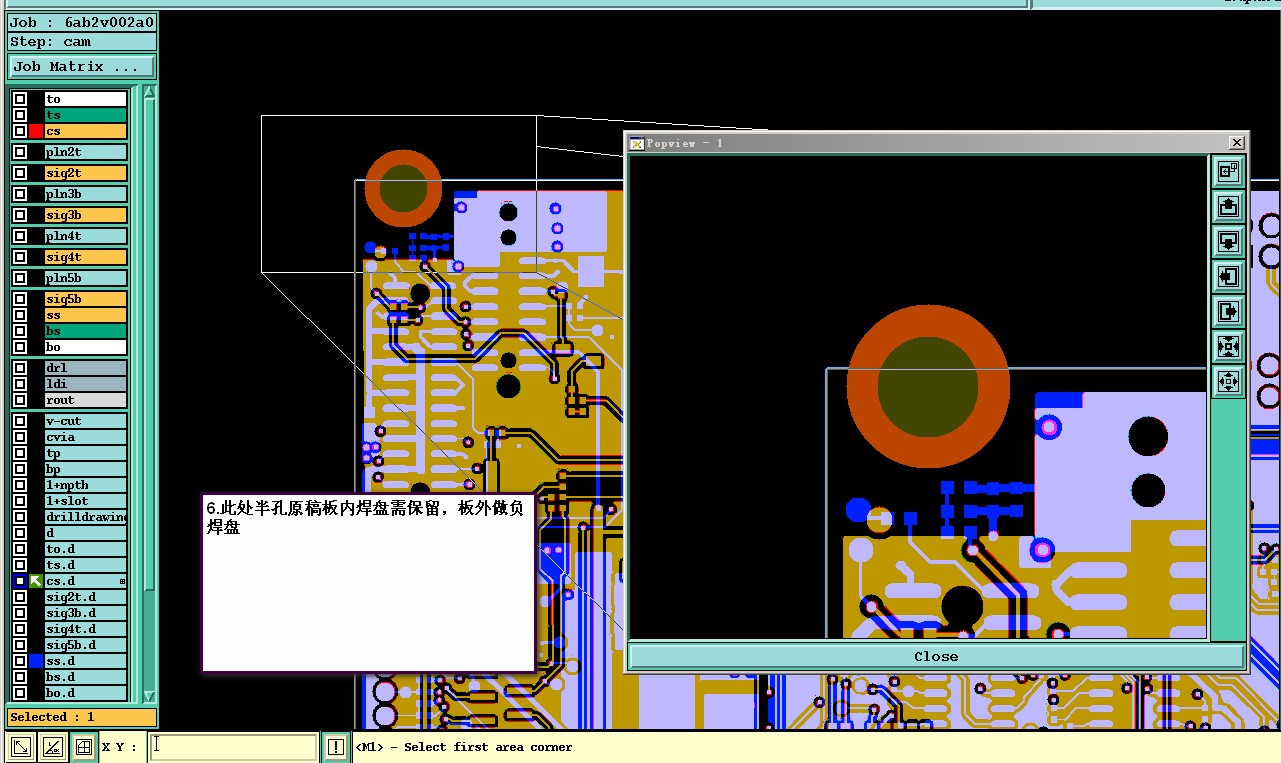Click the blue color swatch on ss.d layer
Screen dimensions: 1281x763
click(36, 661)
